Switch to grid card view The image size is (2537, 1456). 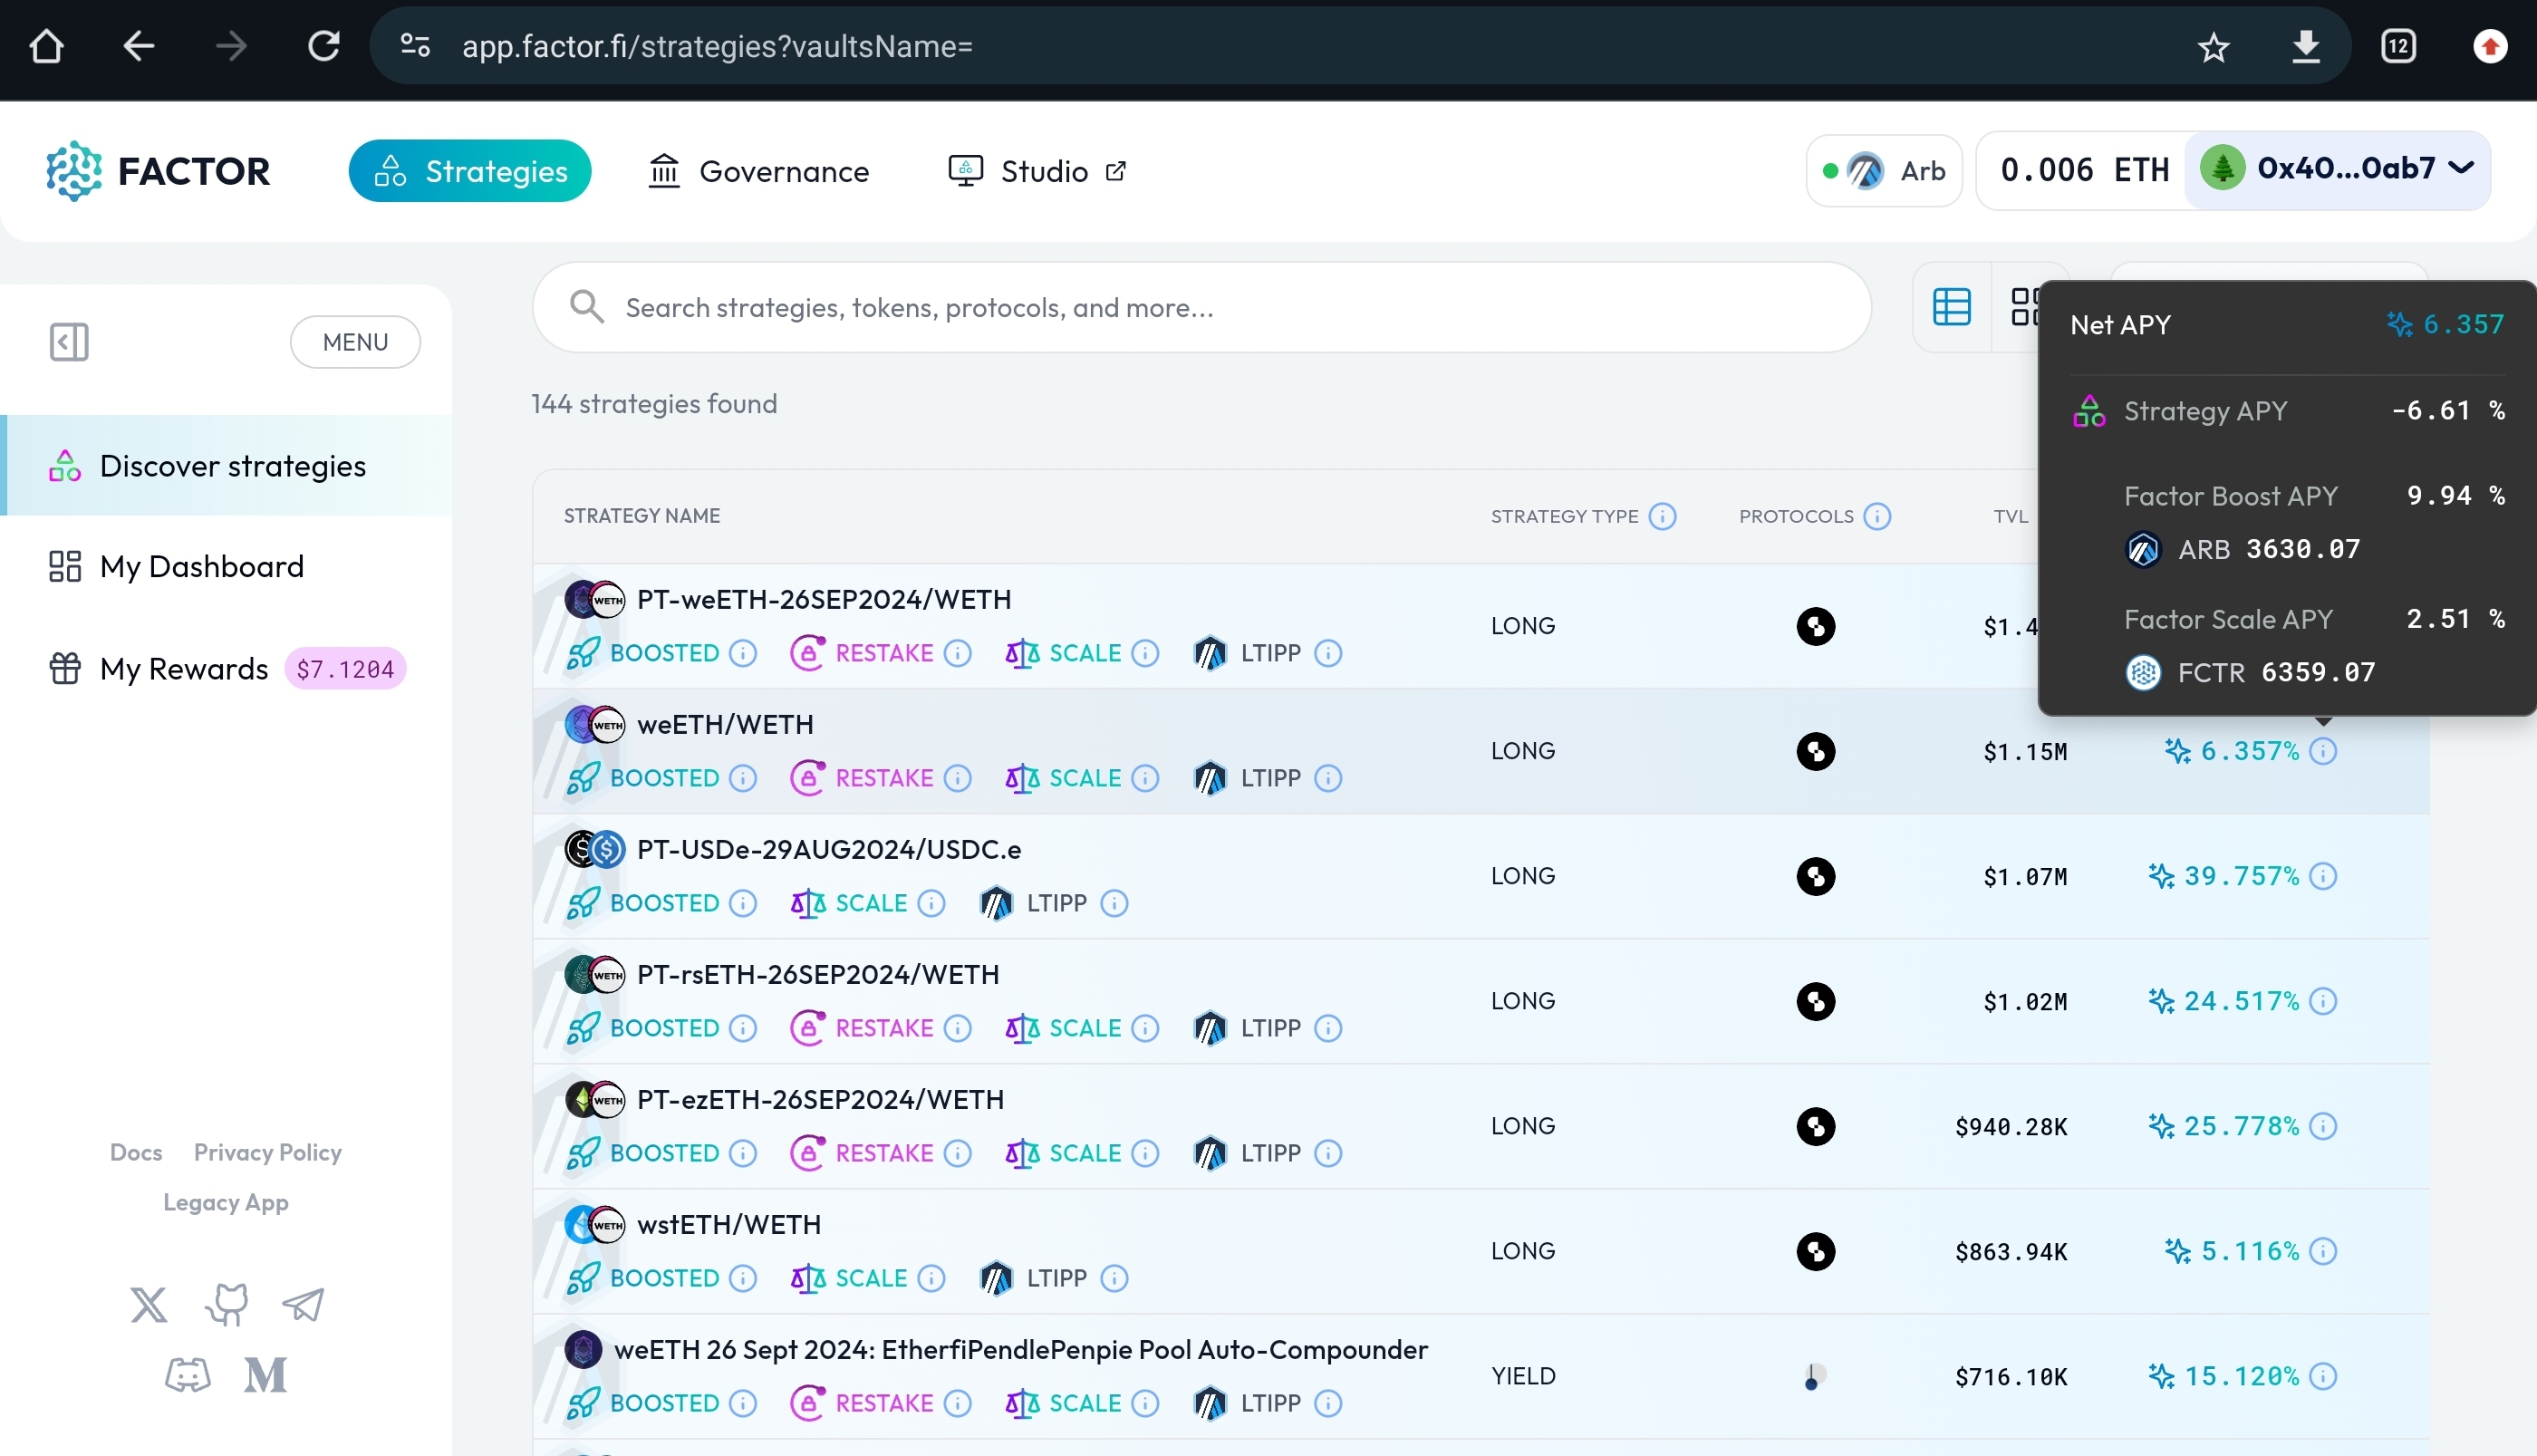point(2022,307)
